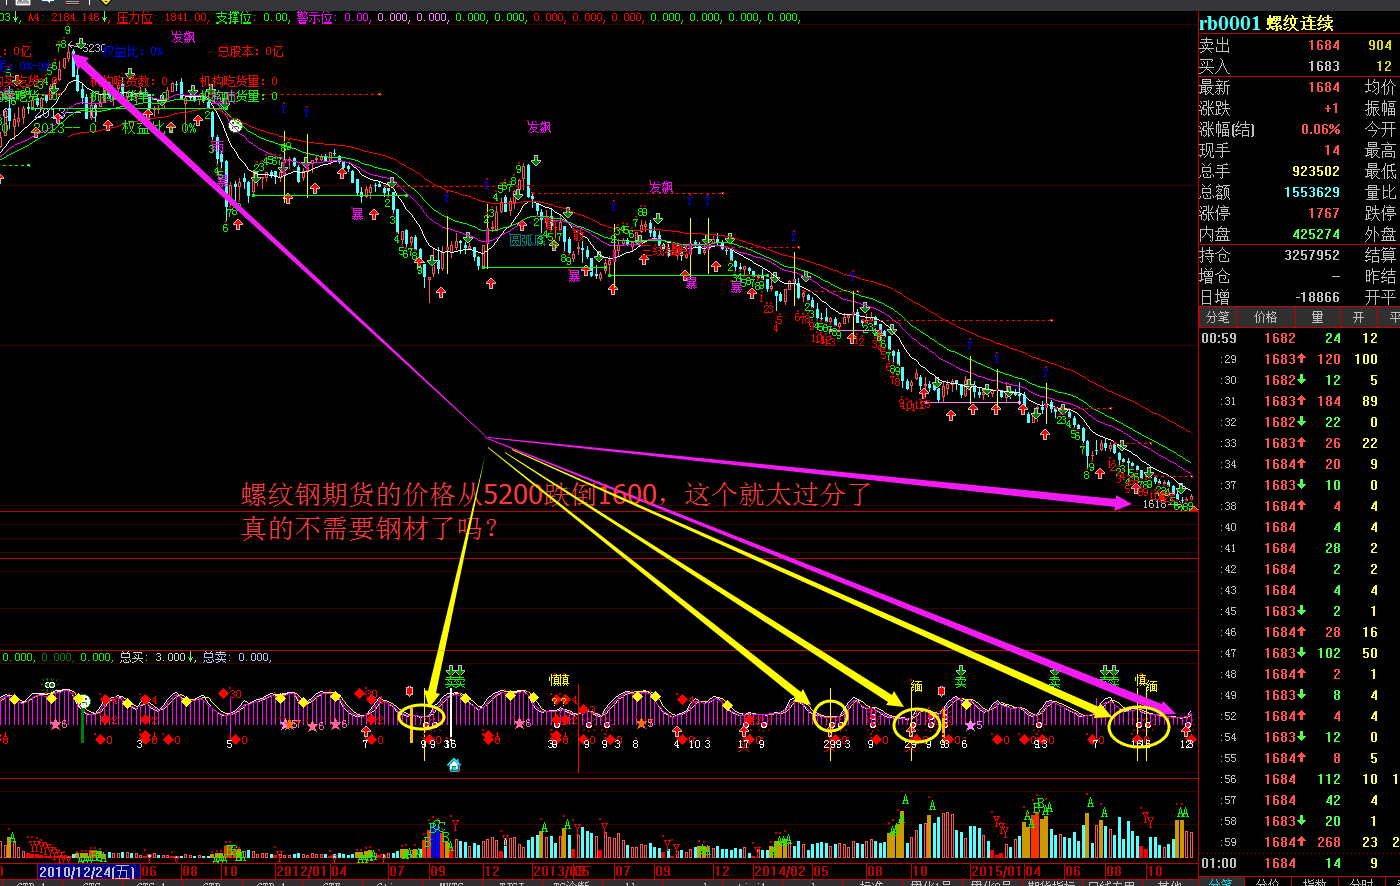Click the 2012/01 date axis label
This screenshot has width=1400, height=886.
tap(301, 872)
